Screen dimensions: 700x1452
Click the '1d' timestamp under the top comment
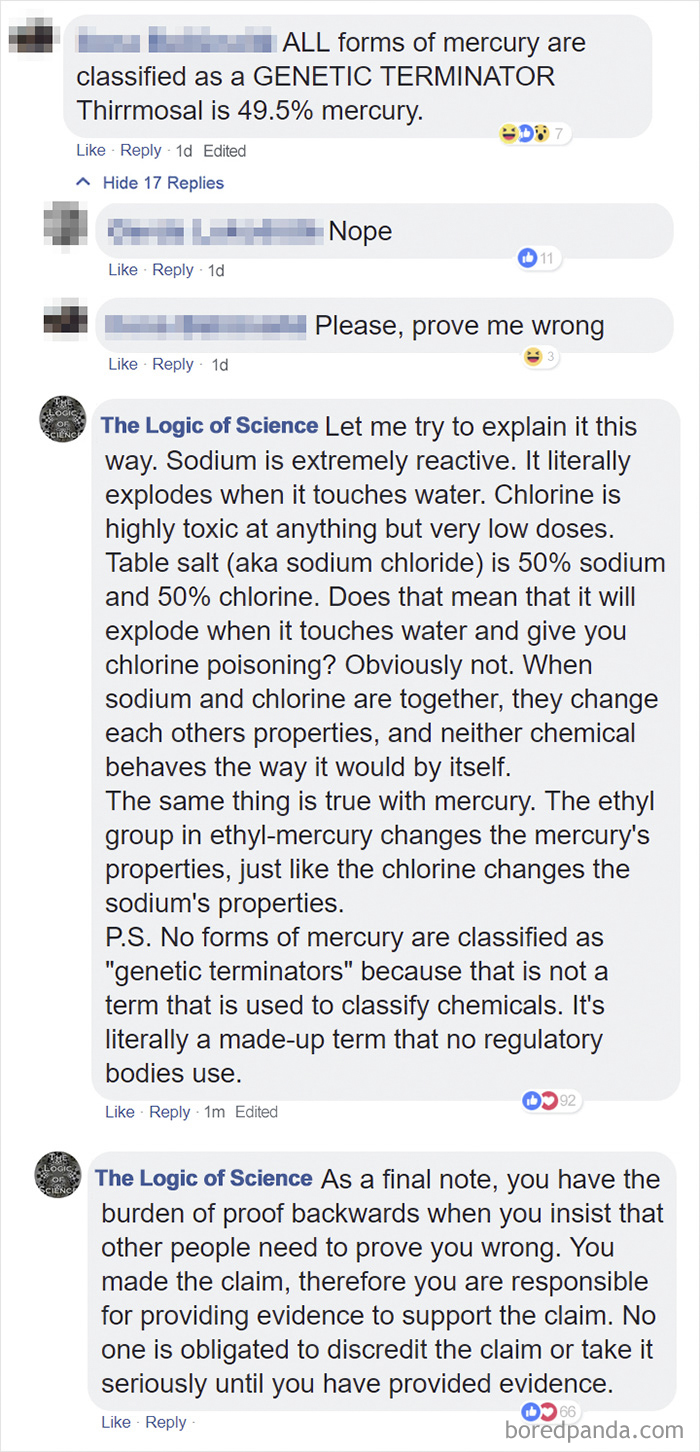(184, 149)
